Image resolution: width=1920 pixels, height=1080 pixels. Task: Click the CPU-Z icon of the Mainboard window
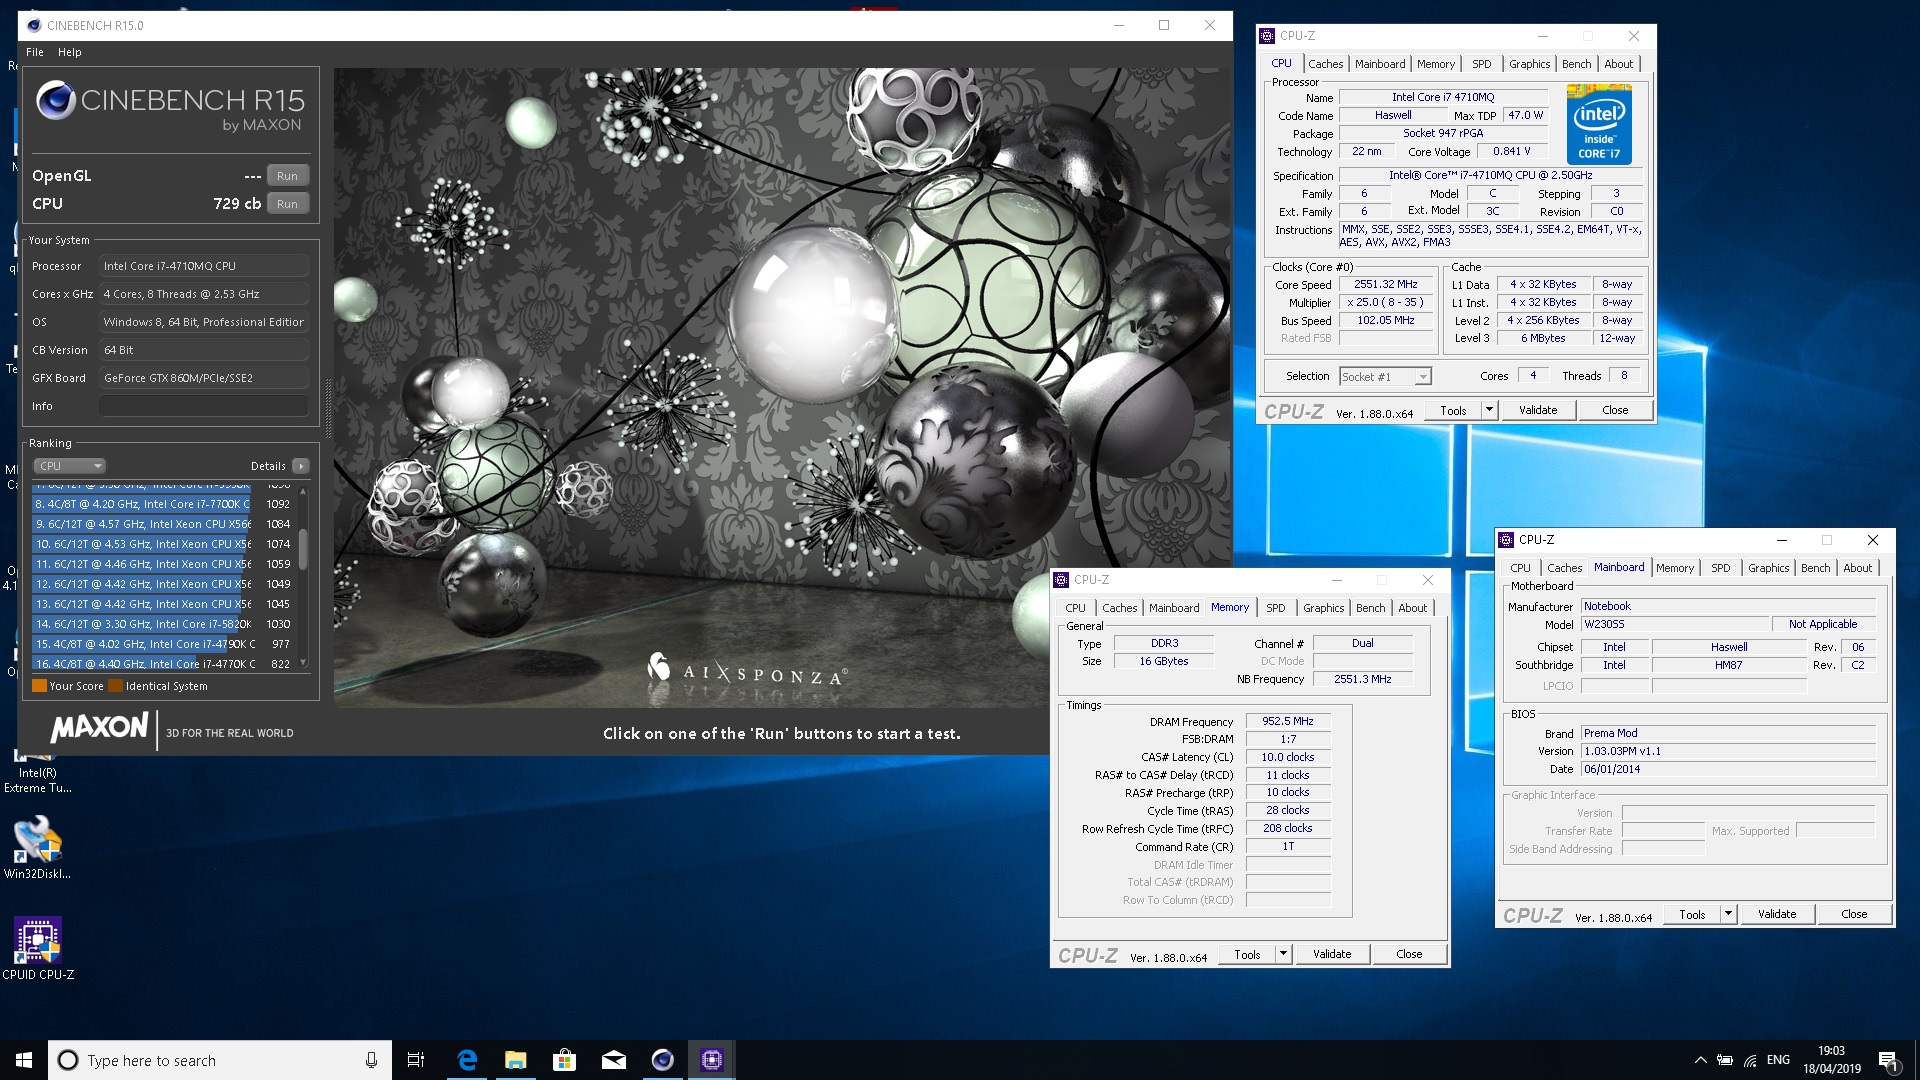coord(1506,540)
